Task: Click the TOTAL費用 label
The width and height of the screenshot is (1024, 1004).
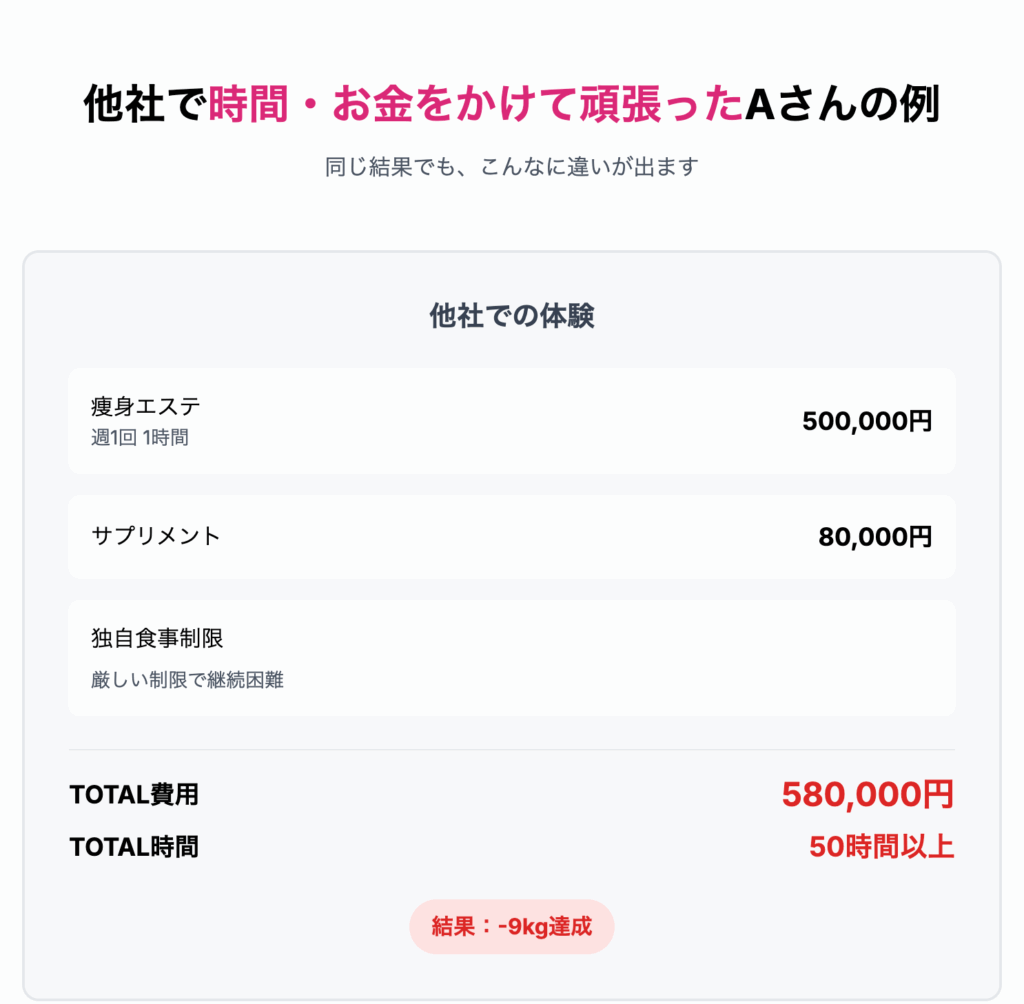Action: (134, 795)
